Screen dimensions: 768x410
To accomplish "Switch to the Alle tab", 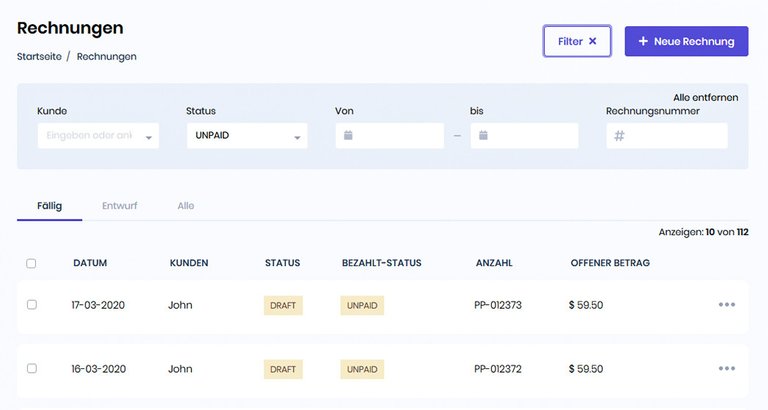I will (x=185, y=206).
